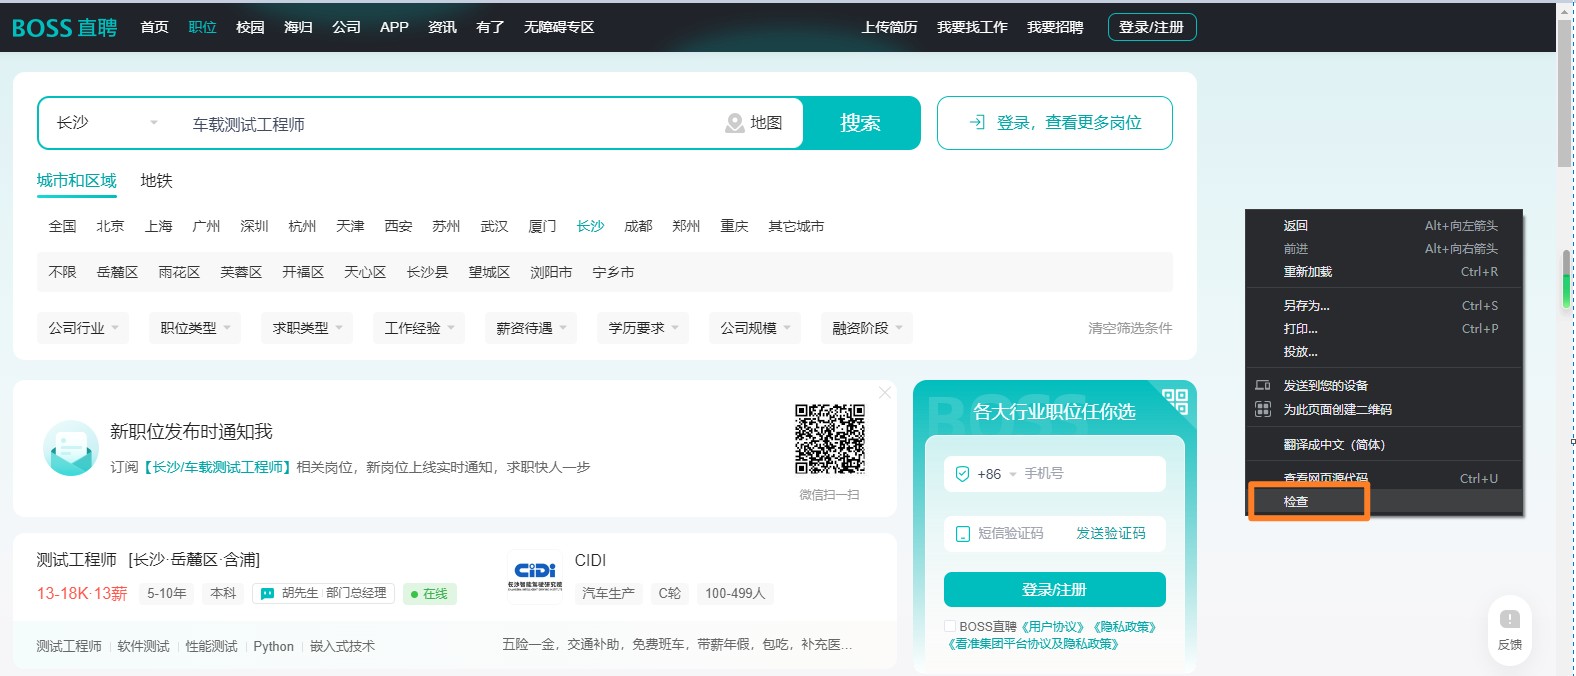Image resolution: width=1576 pixels, height=676 pixels.
Task: Choose 为此页面创建二维码 in context menu
Action: 1383,409
